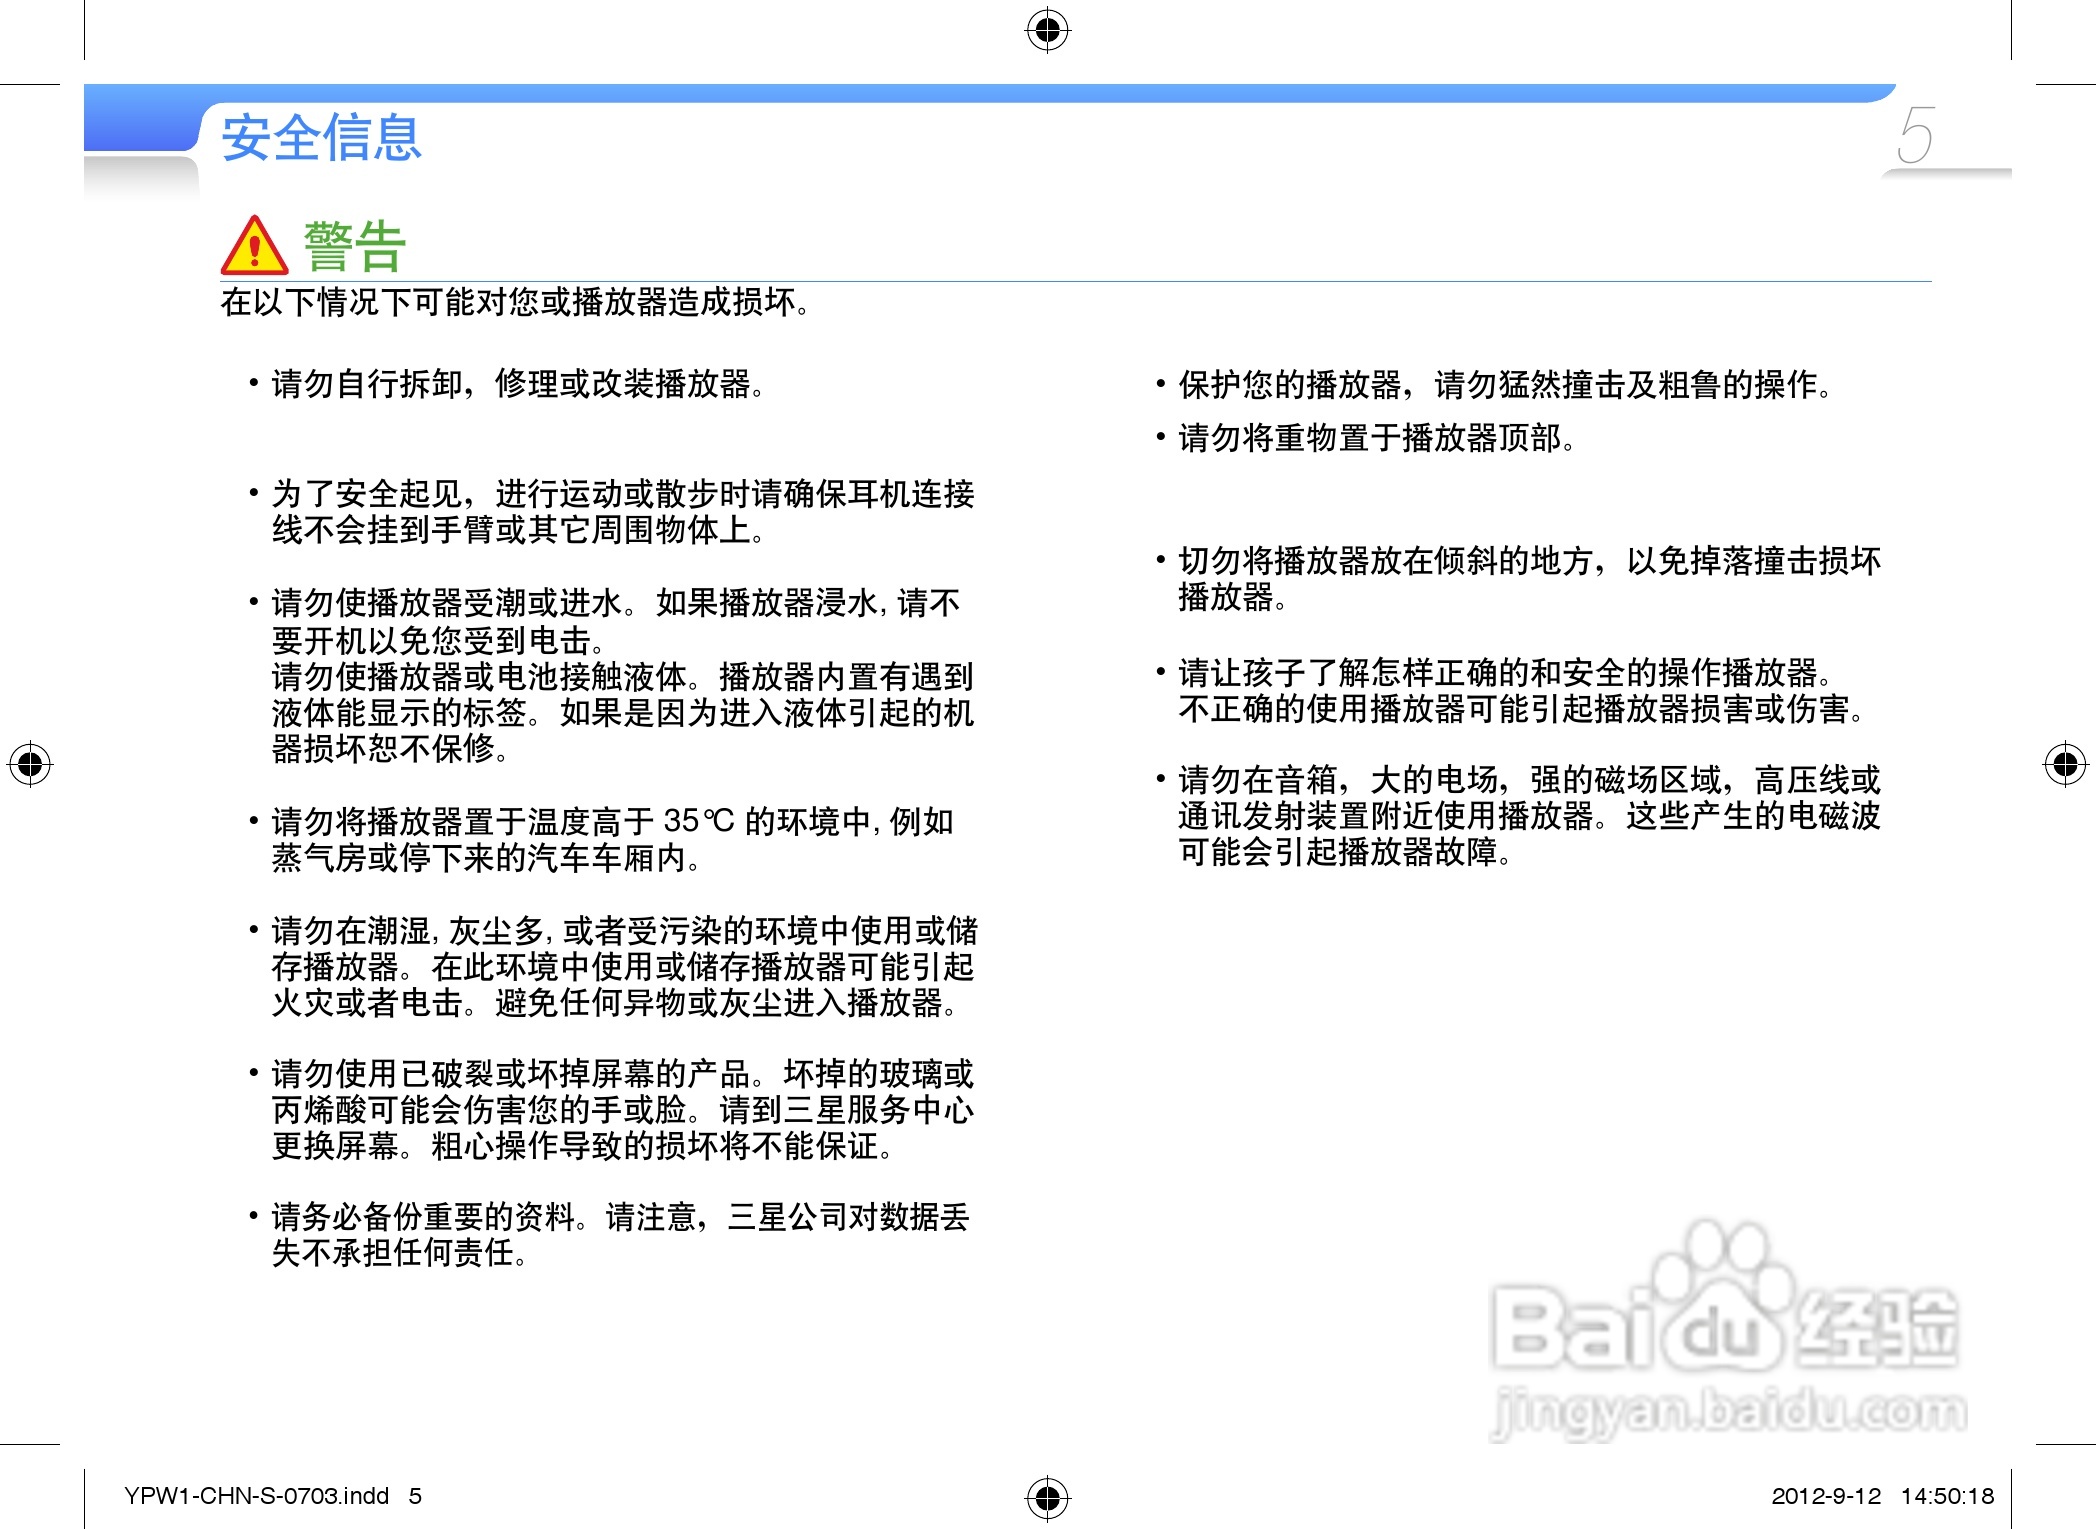Viewport: 2096px width, 1529px height.
Task: Click the right side registration mark
Action: tap(2065, 765)
